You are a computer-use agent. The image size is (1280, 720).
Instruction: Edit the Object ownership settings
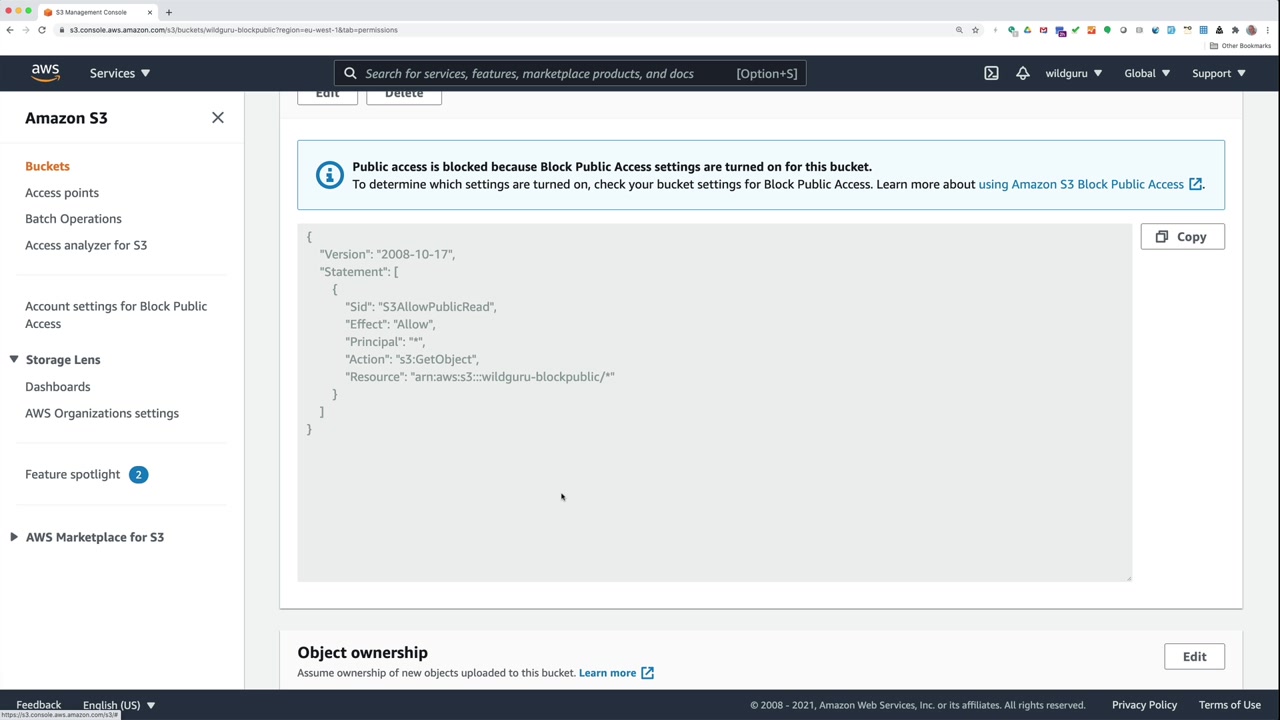[1194, 657]
